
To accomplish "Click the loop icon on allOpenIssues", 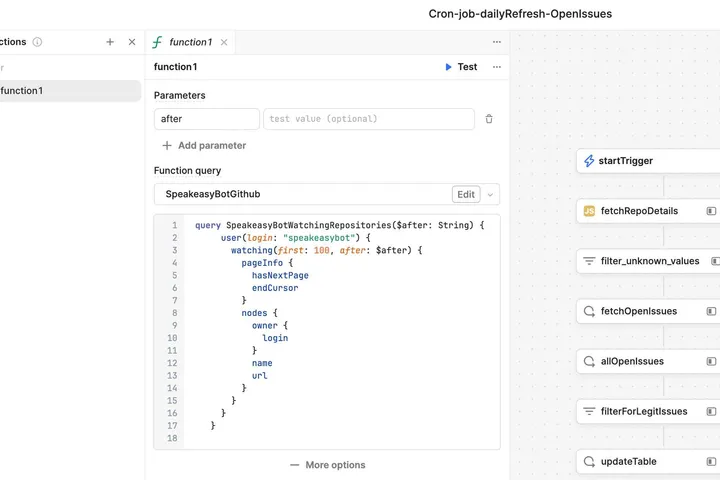I will pos(589,361).
